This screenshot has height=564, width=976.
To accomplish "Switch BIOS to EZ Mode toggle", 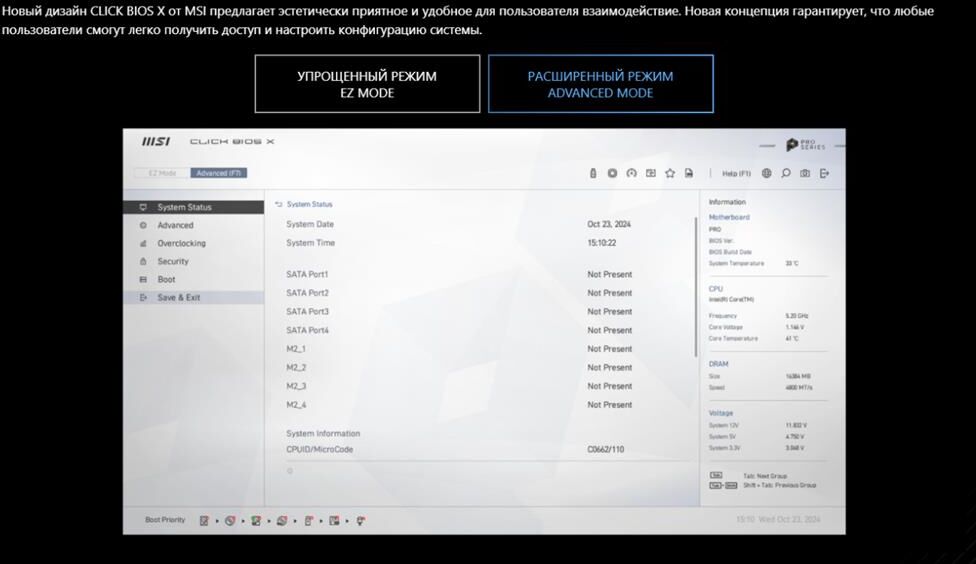I will pos(161,173).
